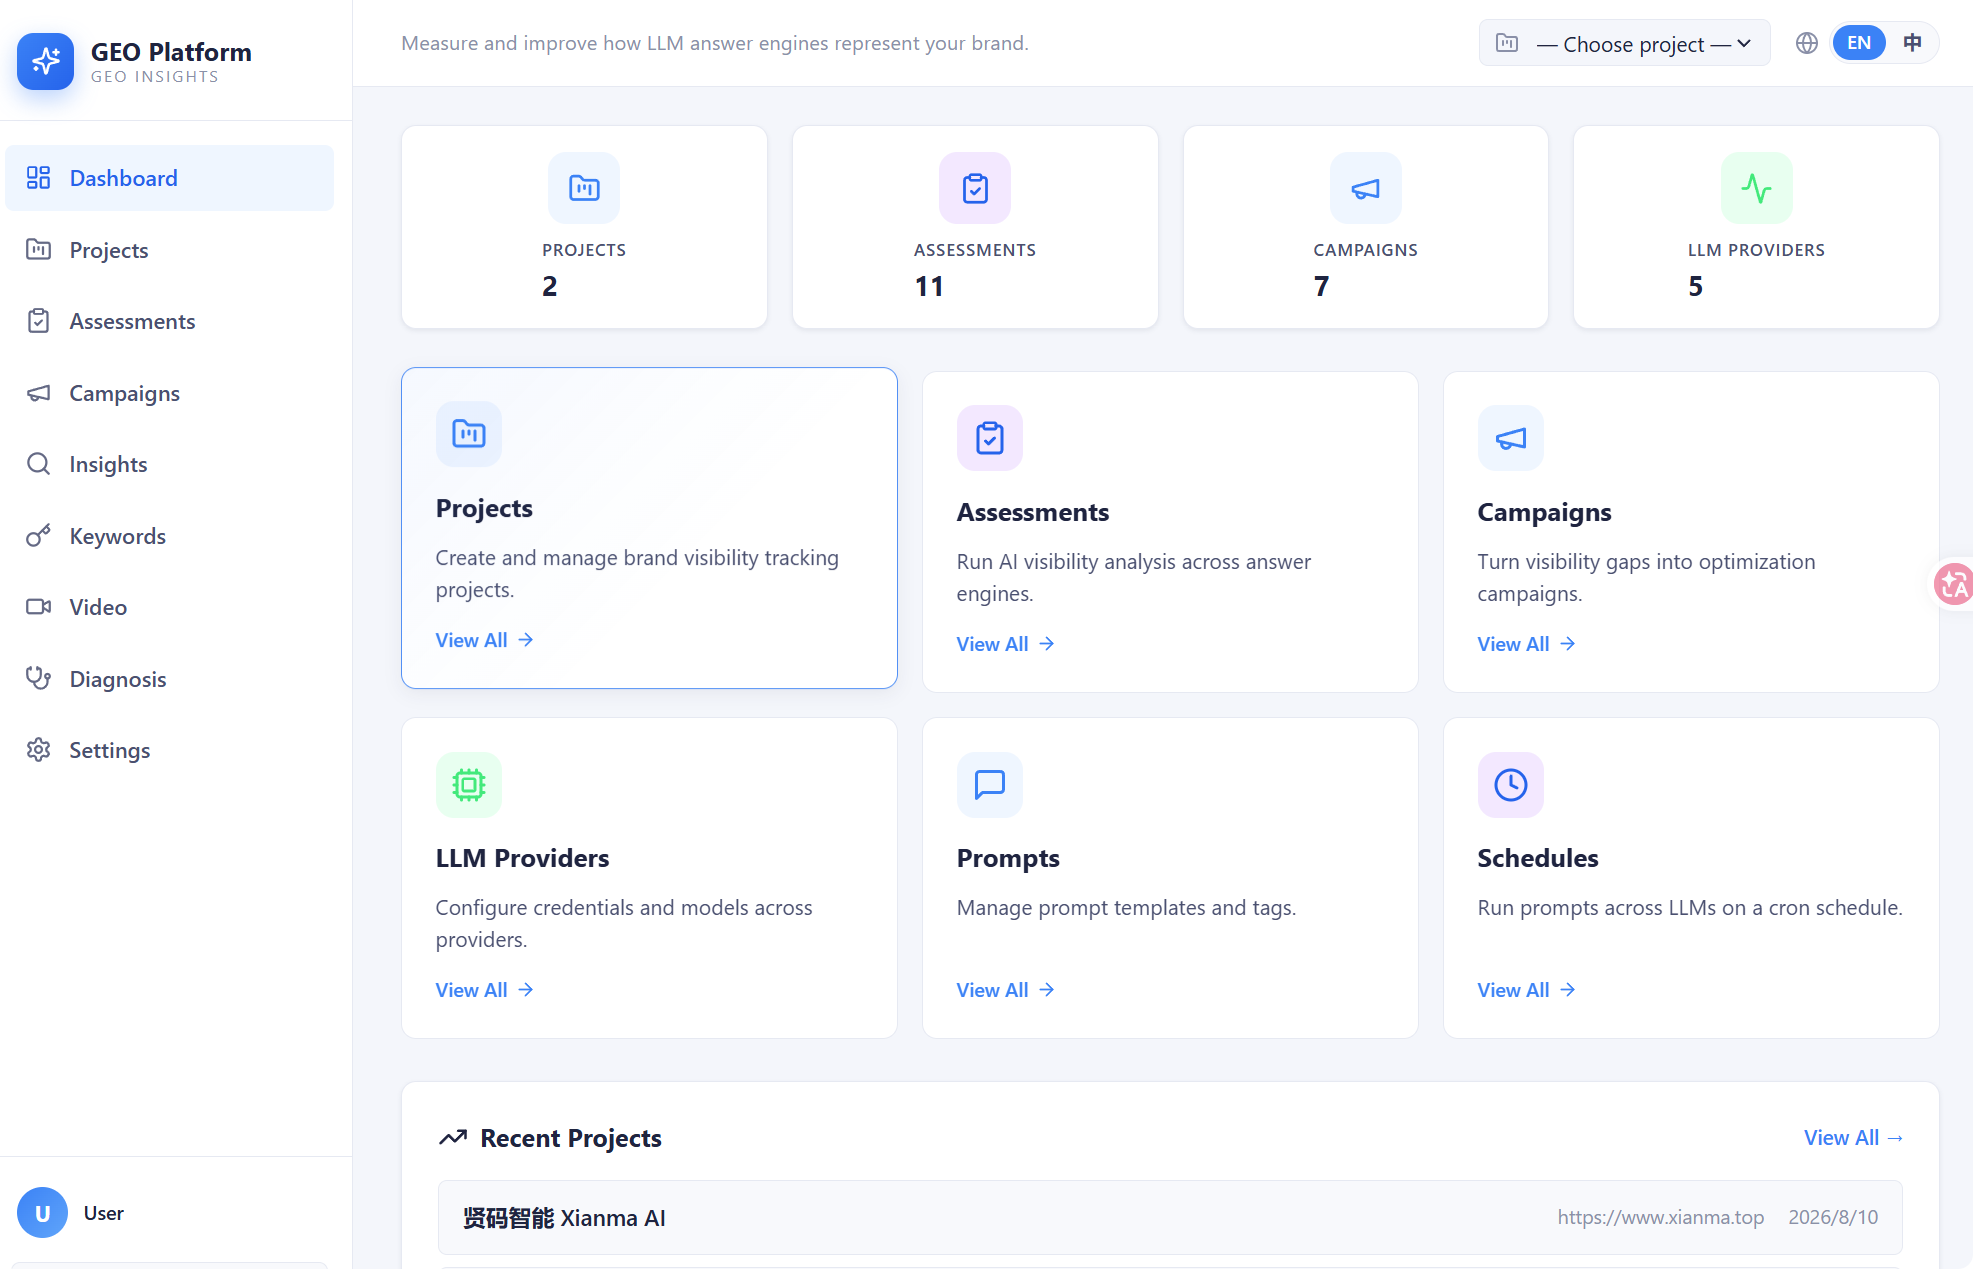Go to Projects in the sidebar
This screenshot has width=1973, height=1269.
pos(169,250)
